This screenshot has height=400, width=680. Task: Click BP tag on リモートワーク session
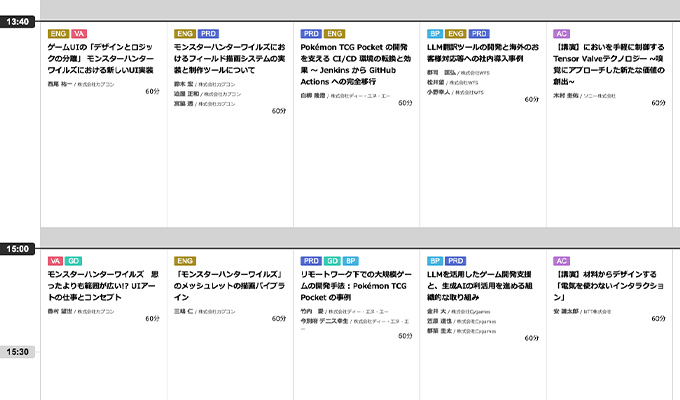[x=350, y=261]
